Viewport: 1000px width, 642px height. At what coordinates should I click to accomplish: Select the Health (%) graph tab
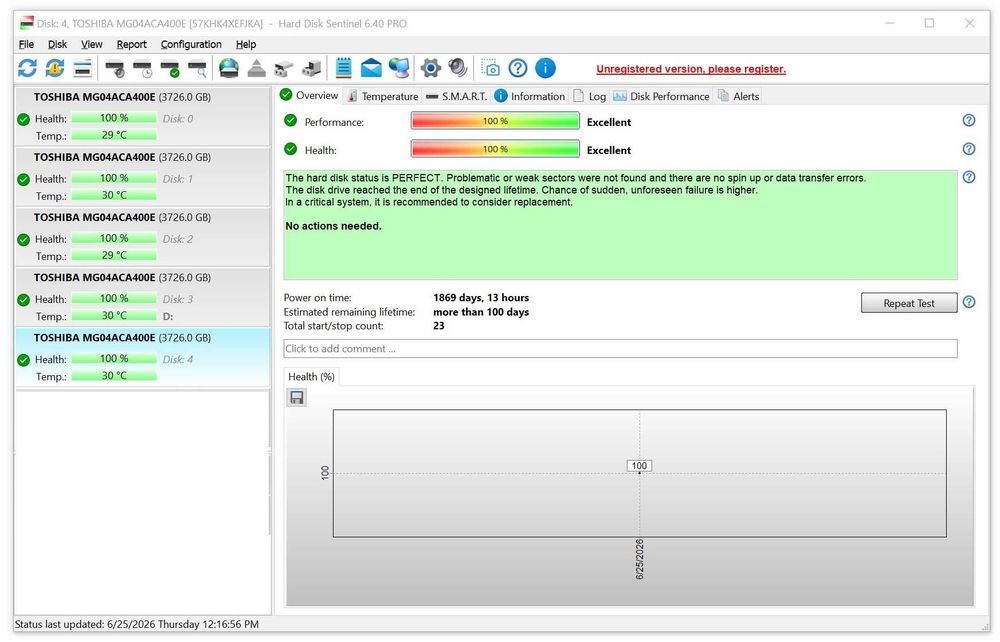tap(311, 377)
